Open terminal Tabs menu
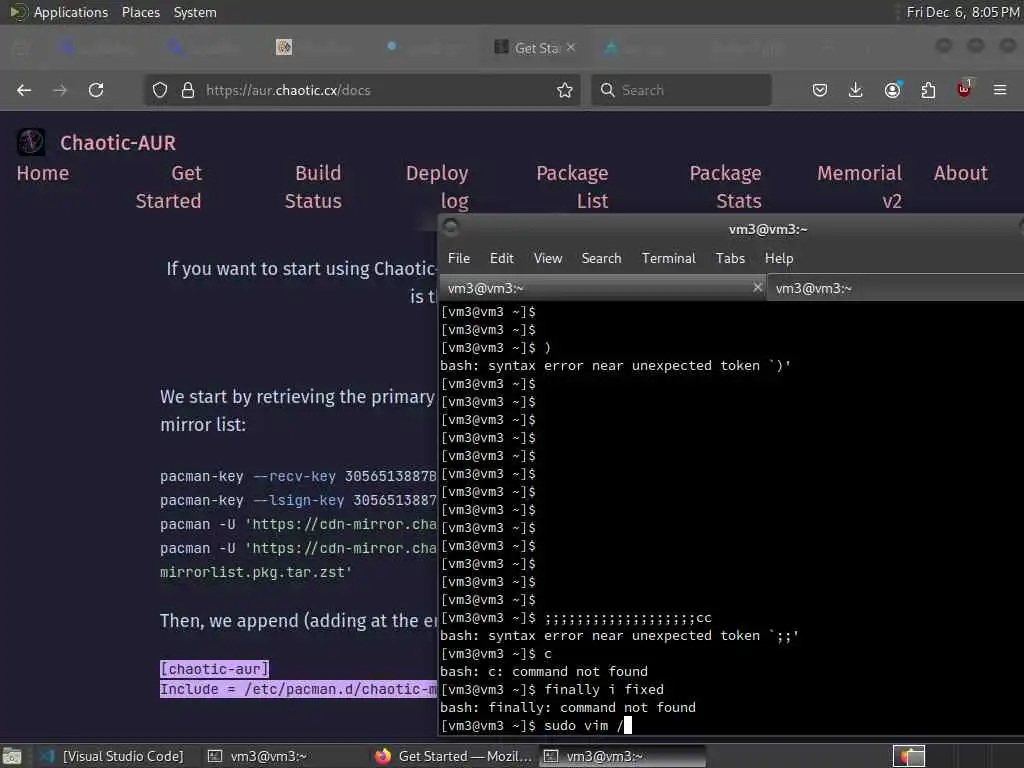Viewport: 1024px width, 768px height. tap(729, 258)
